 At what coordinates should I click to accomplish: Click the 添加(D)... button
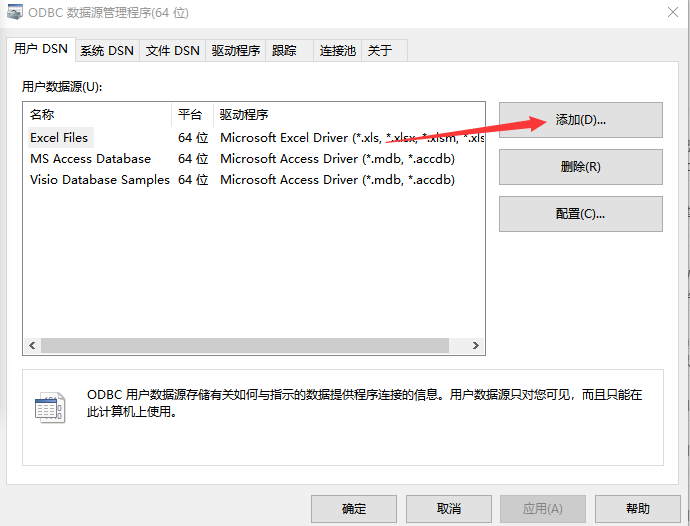coord(580,120)
